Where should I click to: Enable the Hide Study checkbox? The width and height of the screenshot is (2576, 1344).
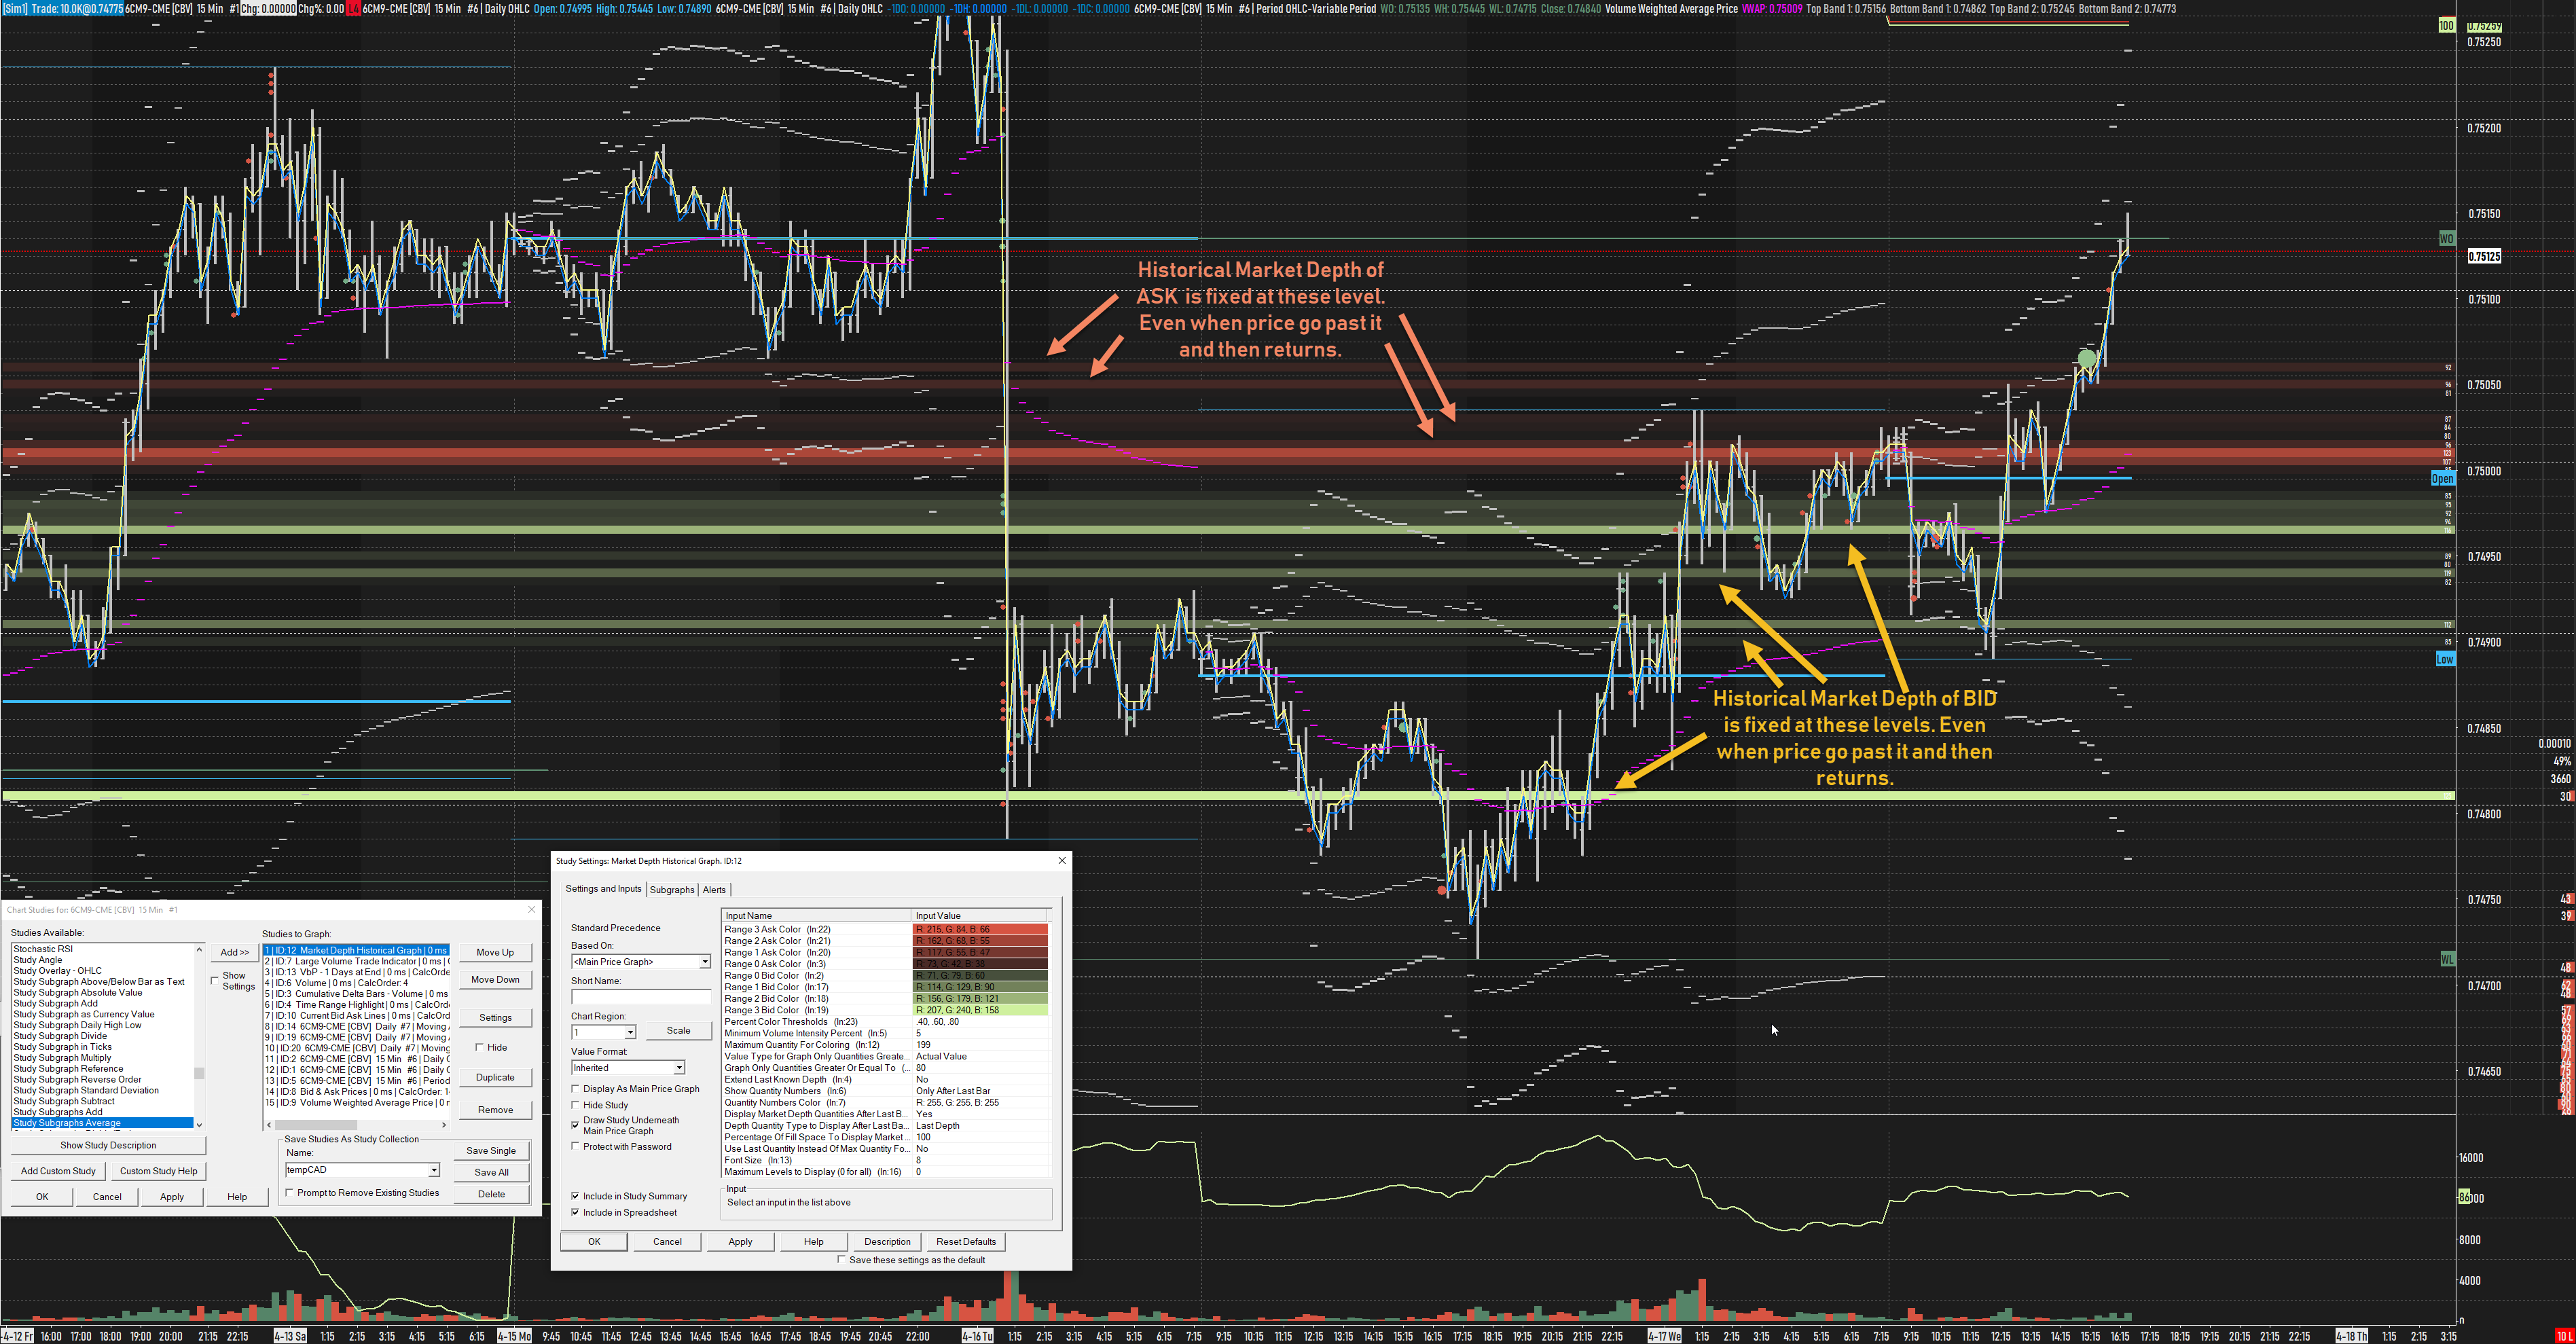[x=575, y=1105]
